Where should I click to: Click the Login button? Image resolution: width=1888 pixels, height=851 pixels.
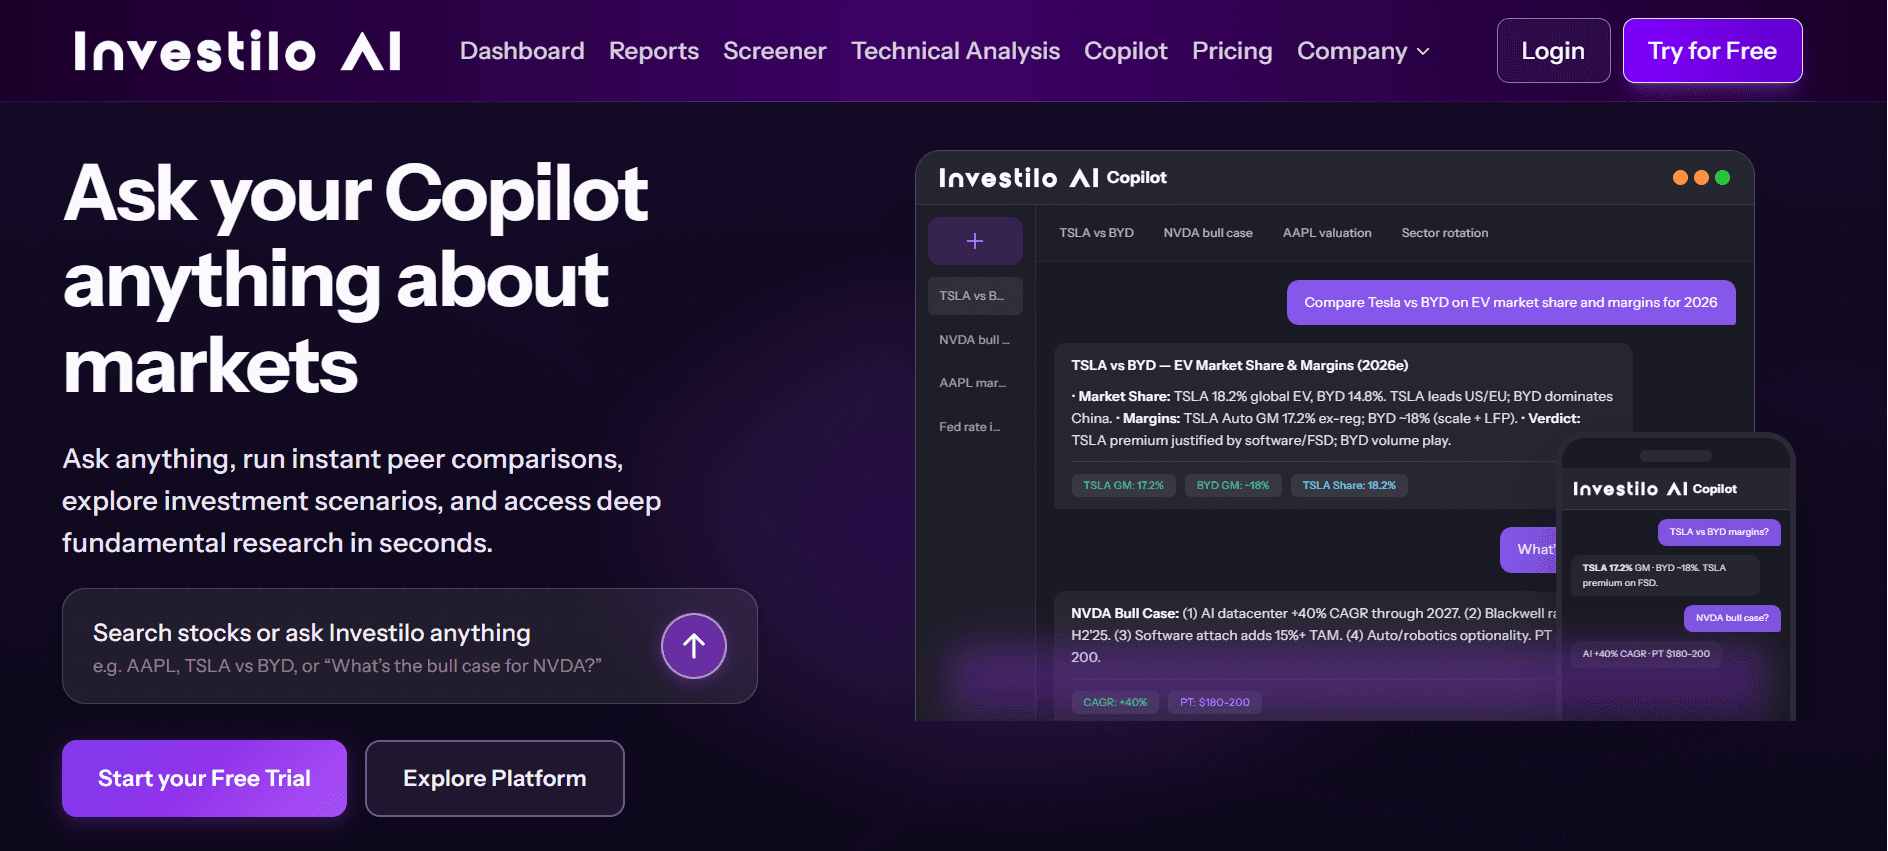[1553, 51]
